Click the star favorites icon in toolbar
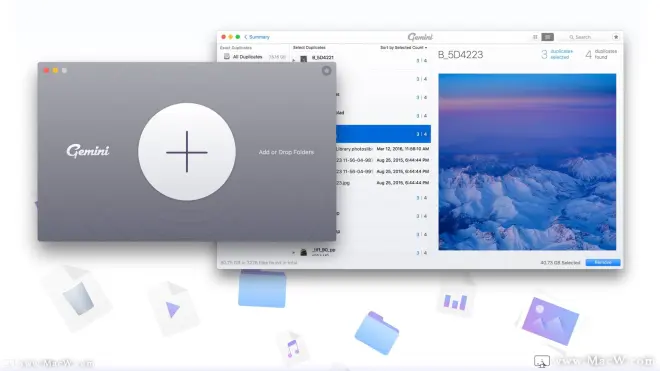 point(616,37)
